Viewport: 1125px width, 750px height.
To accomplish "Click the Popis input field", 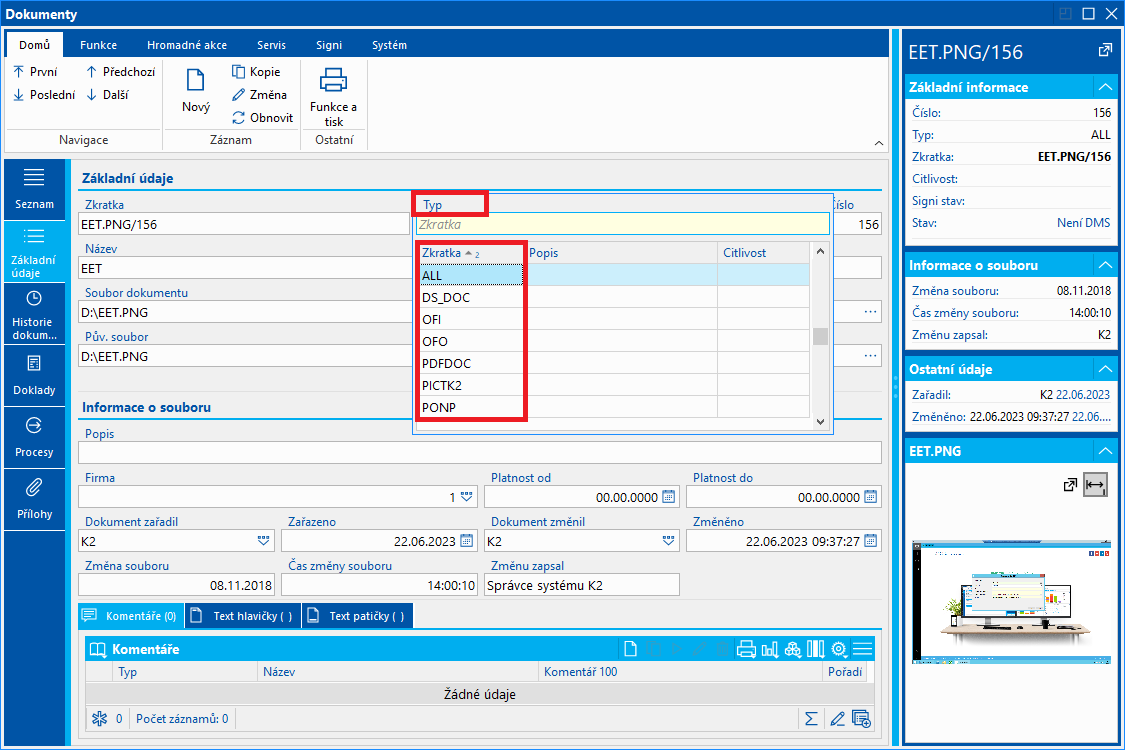I will [x=479, y=453].
